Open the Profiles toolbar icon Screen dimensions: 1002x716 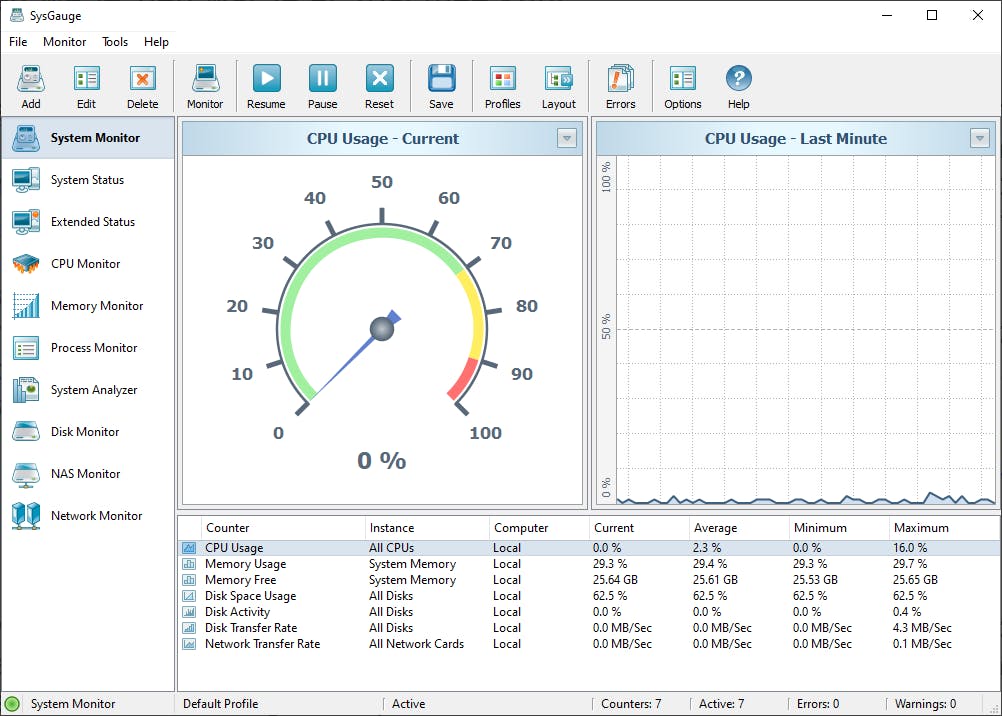502,85
